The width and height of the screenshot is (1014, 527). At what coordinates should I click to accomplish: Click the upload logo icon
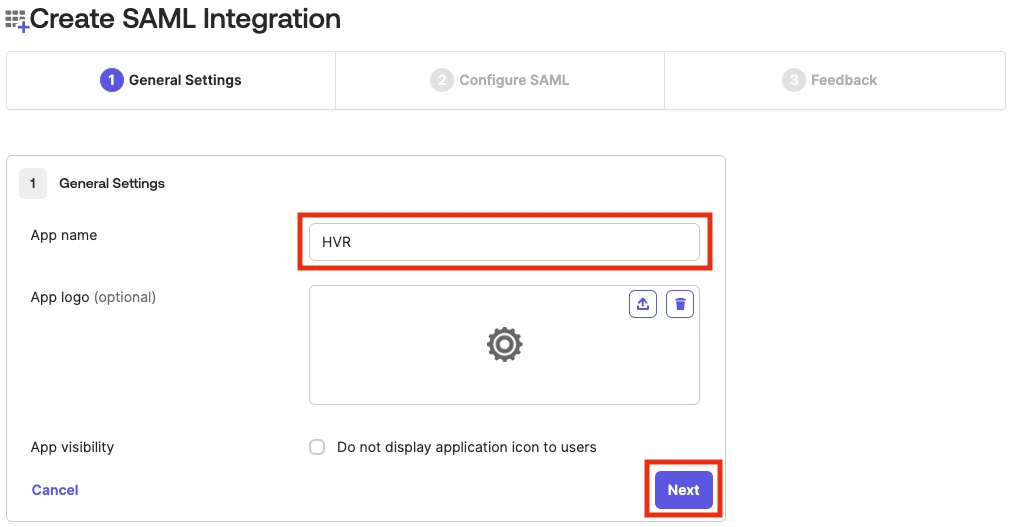click(x=643, y=304)
